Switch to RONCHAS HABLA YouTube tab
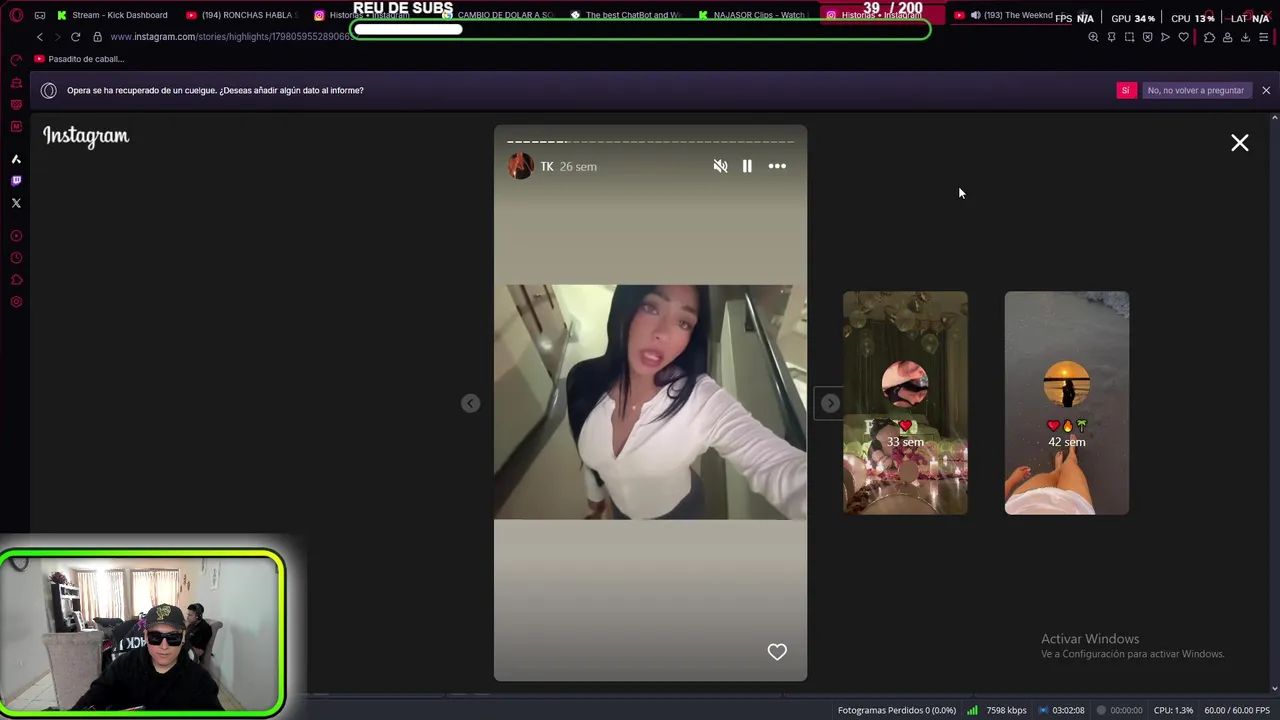Image resolution: width=1280 pixels, height=720 pixels. click(241, 15)
